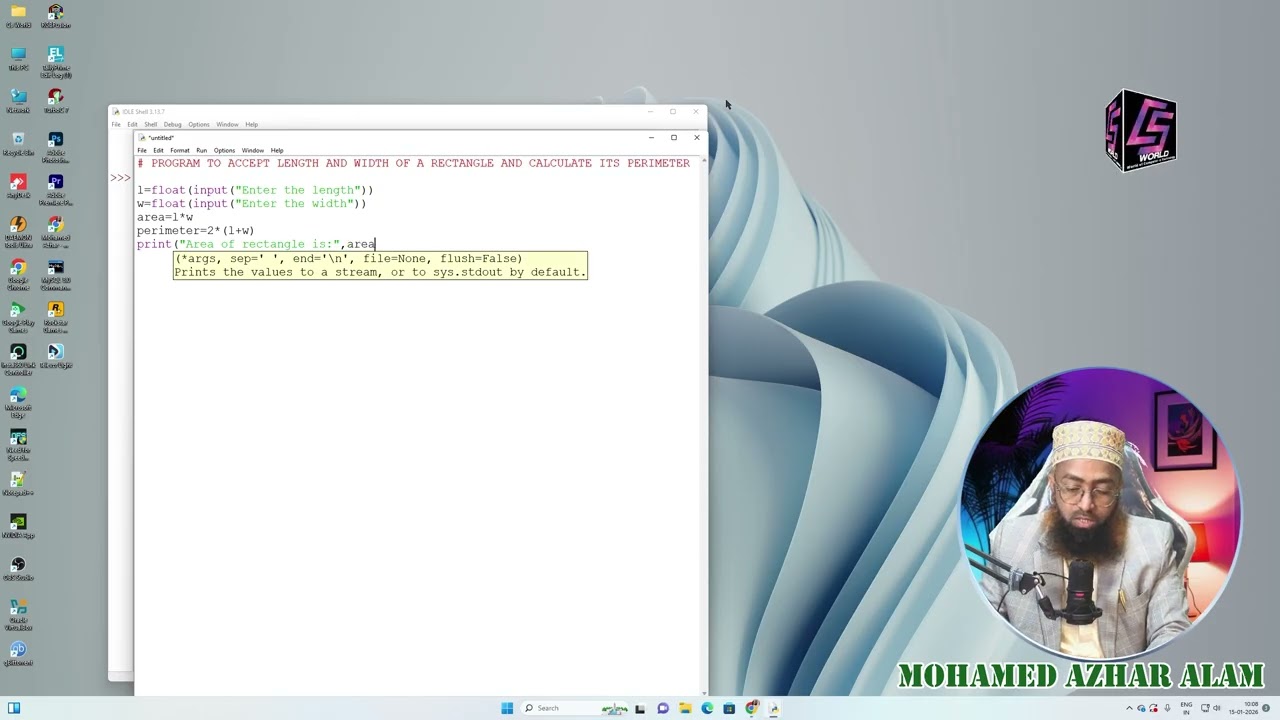Open the Rockstar Games desktop shortcut
Image resolution: width=1280 pixels, height=720 pixels.
[55, 316]
